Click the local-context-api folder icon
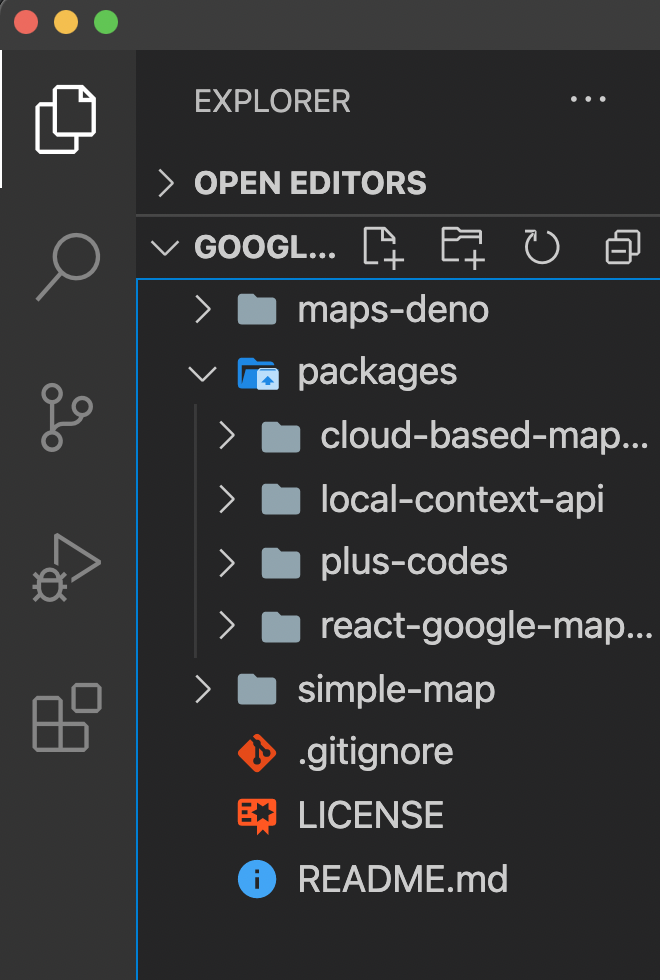The image size is (660, 980). pyautogui.click(x=281, y=499)
